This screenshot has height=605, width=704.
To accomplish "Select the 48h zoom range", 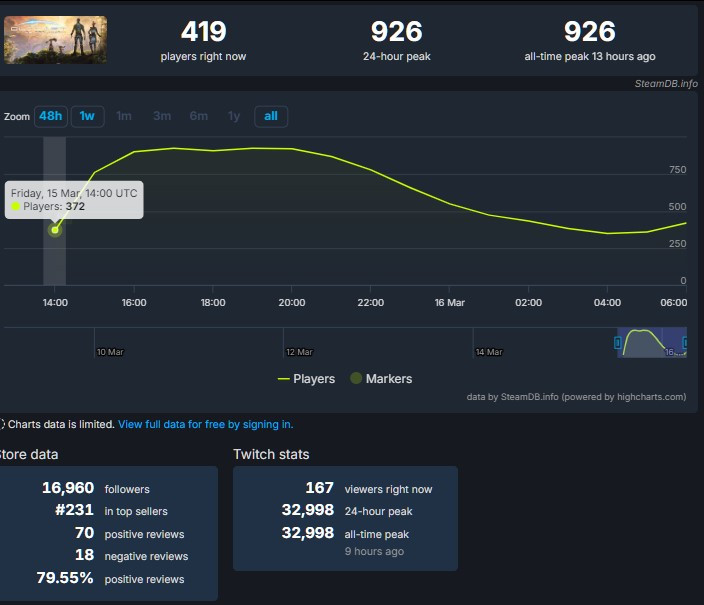I will 51,116.
